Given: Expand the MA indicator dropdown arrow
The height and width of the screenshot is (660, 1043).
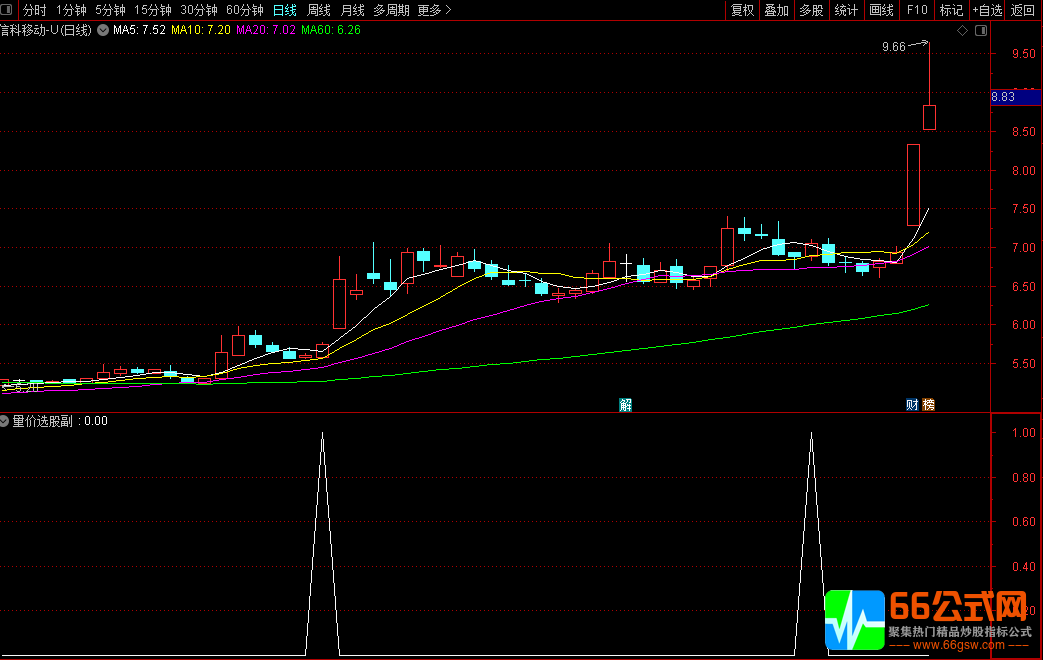Looking at the screenshot, I should (x=102, y=30).
